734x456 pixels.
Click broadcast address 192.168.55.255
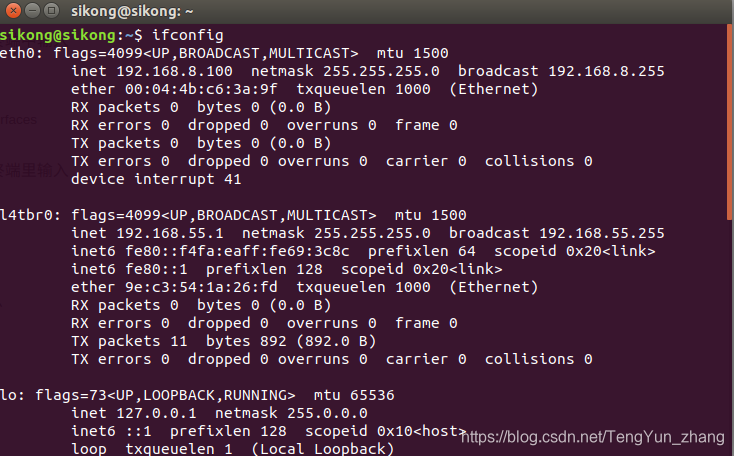point(602,233)
